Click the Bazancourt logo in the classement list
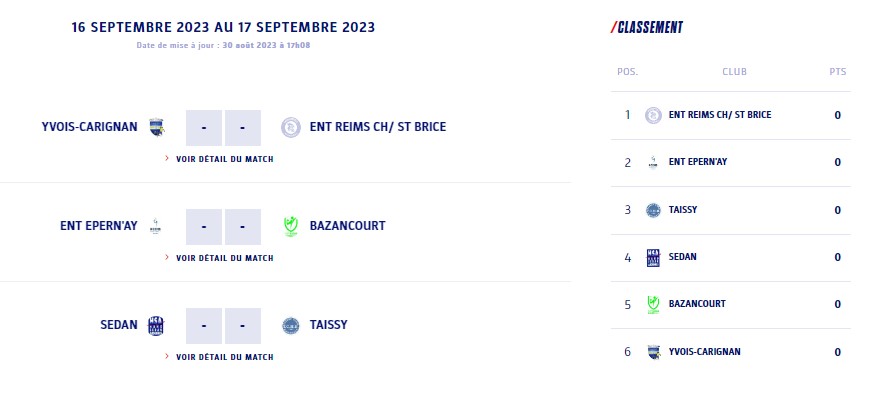The image size is (879, 395). (x=653, y=305)
